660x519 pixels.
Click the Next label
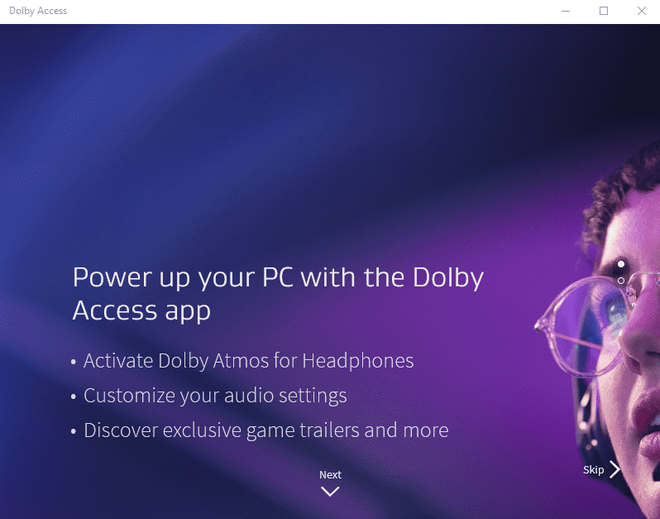[x=330, y=475]
